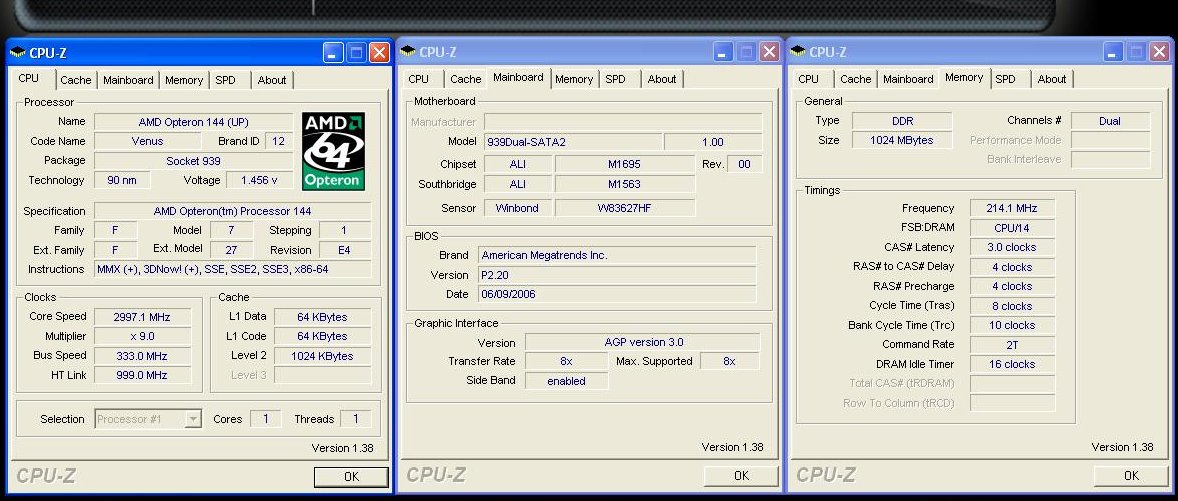Viewport: 1178px width, 501px height.
Task: Click the AMD 64 Opteron logo
Action: [x=334, y=151]
